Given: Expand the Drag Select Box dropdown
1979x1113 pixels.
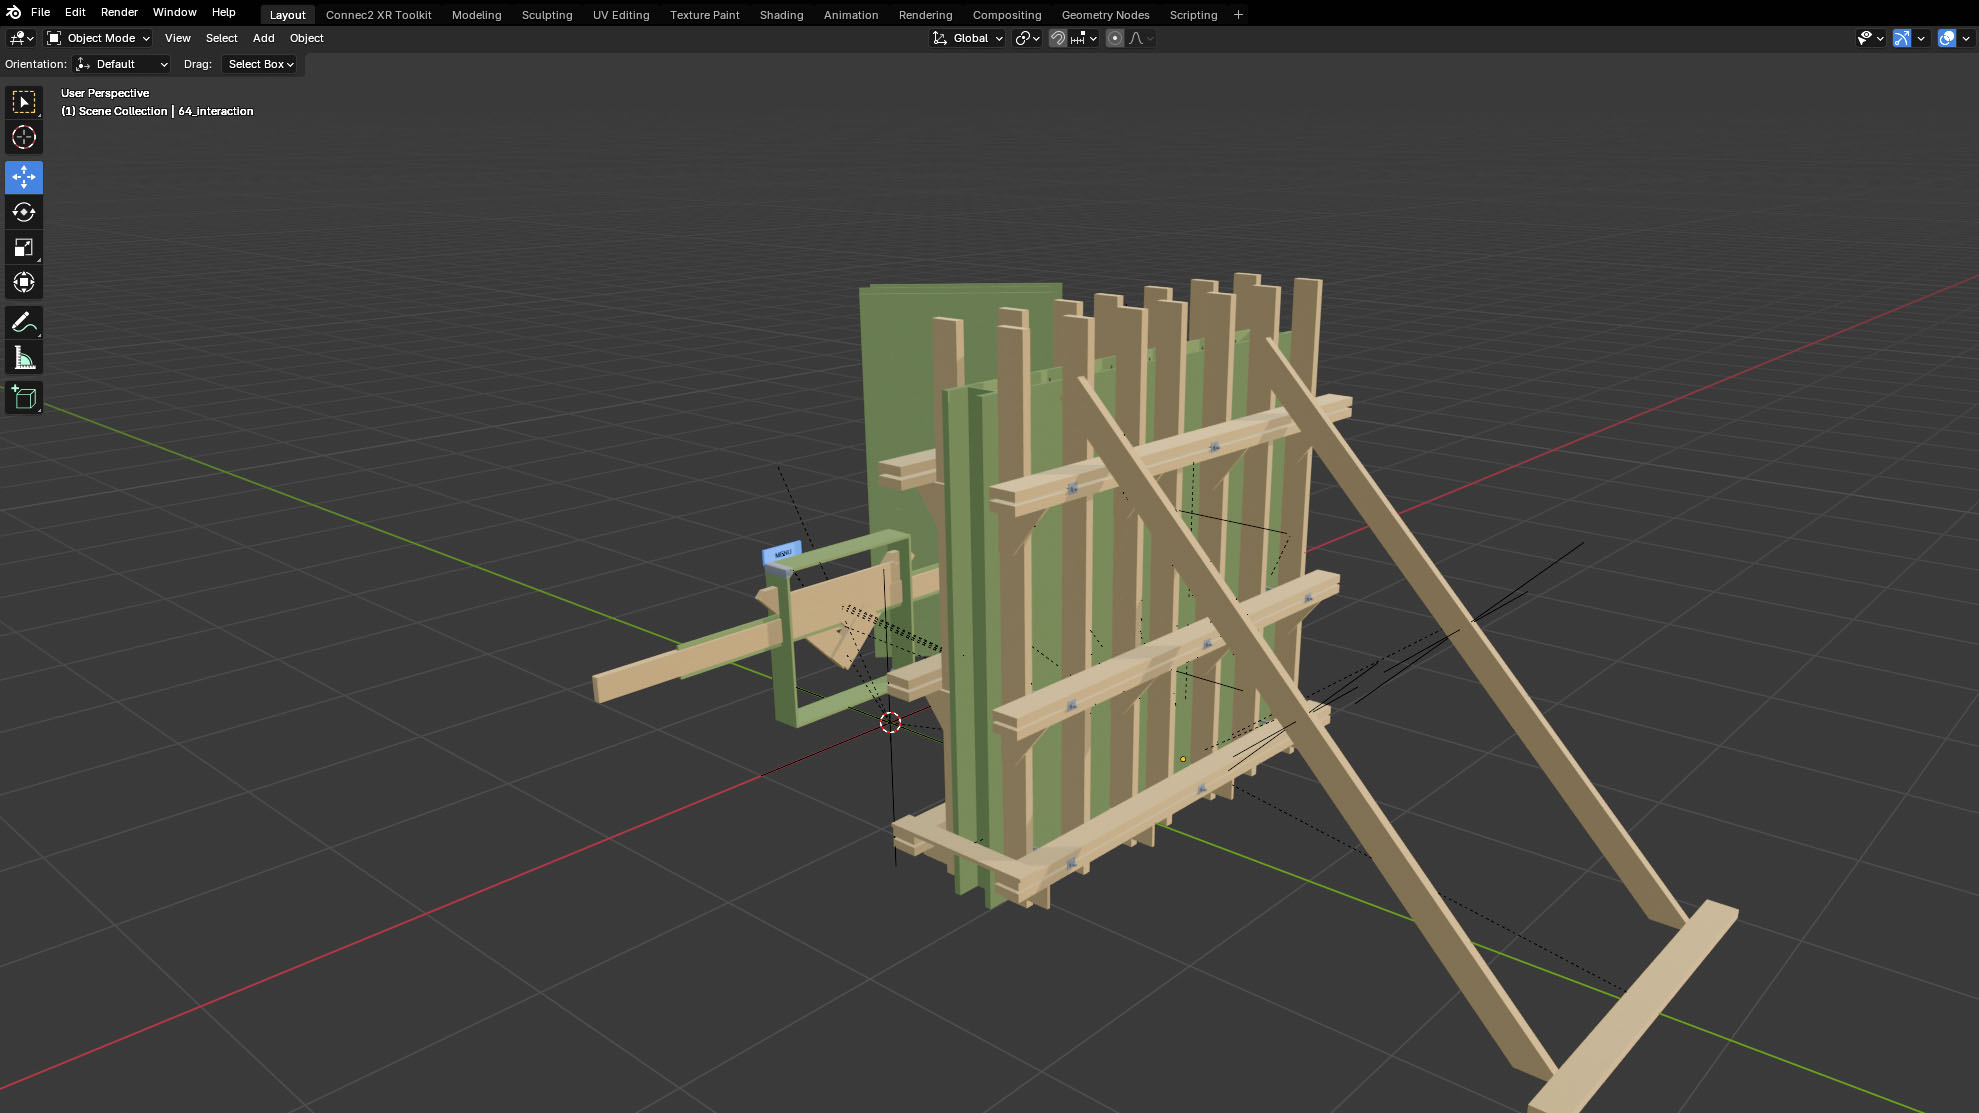Looking at the screenshot, I should [260, 64].
